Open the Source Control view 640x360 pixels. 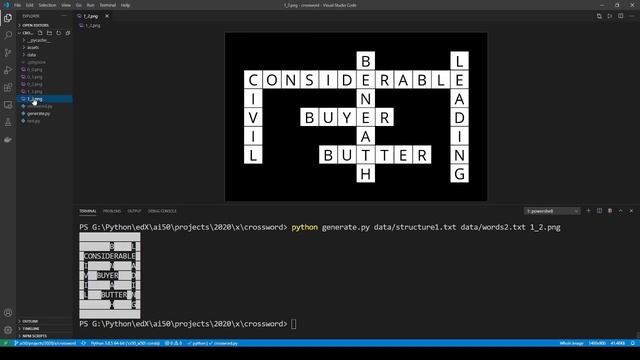point(8,53)
